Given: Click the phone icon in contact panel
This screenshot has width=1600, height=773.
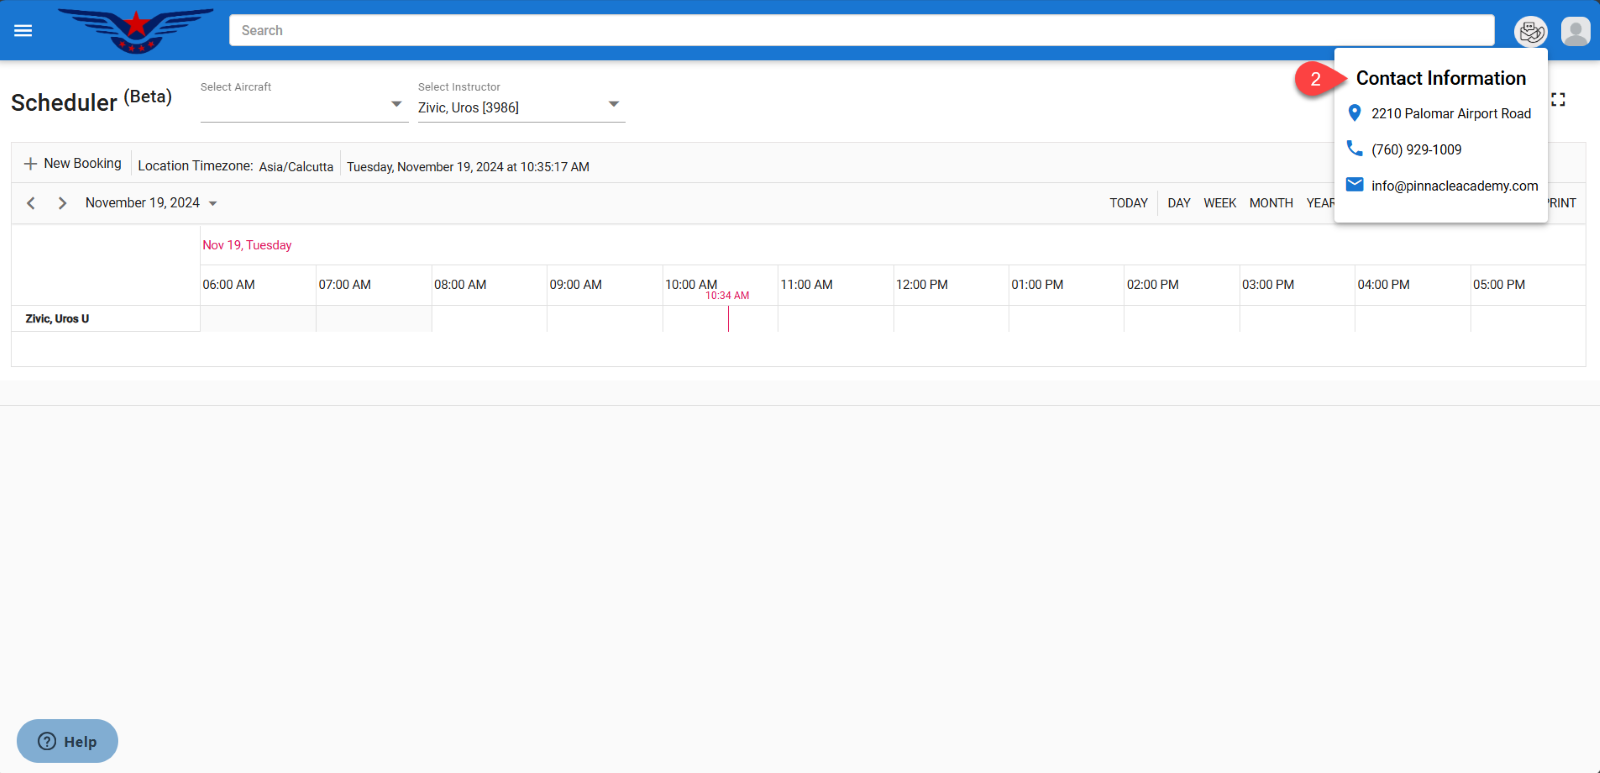Looking at the screenshot, I should [1355, 149].
